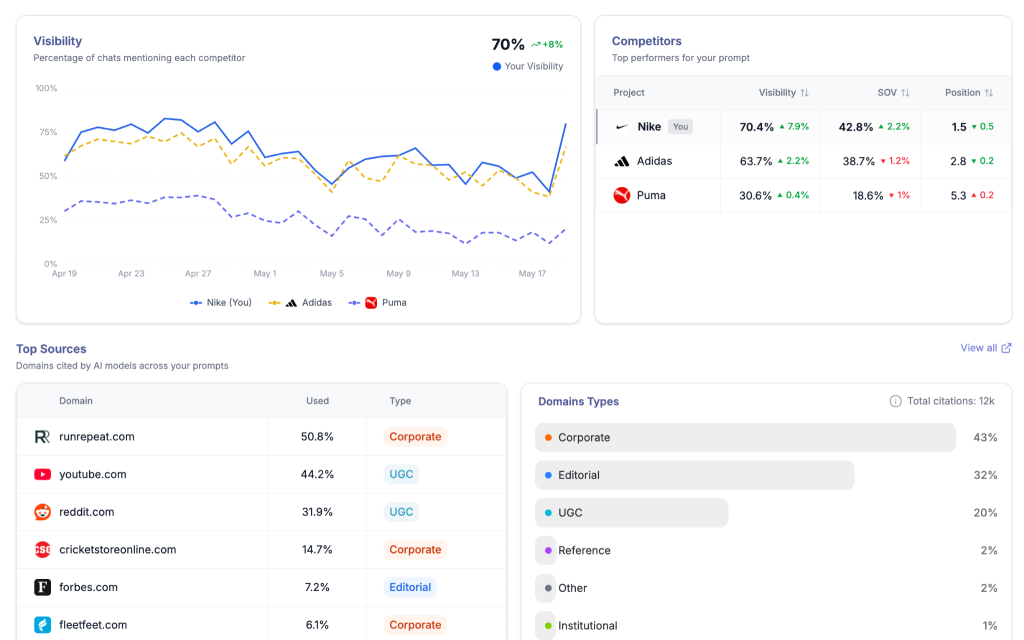Click the UGC tag on youtube.com row

(x=401, y=474)
